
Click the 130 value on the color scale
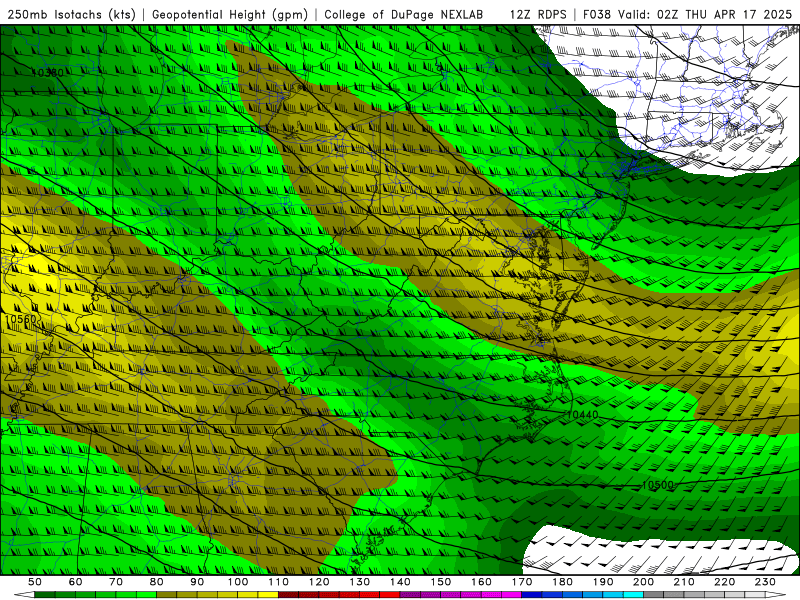[360, 582]
